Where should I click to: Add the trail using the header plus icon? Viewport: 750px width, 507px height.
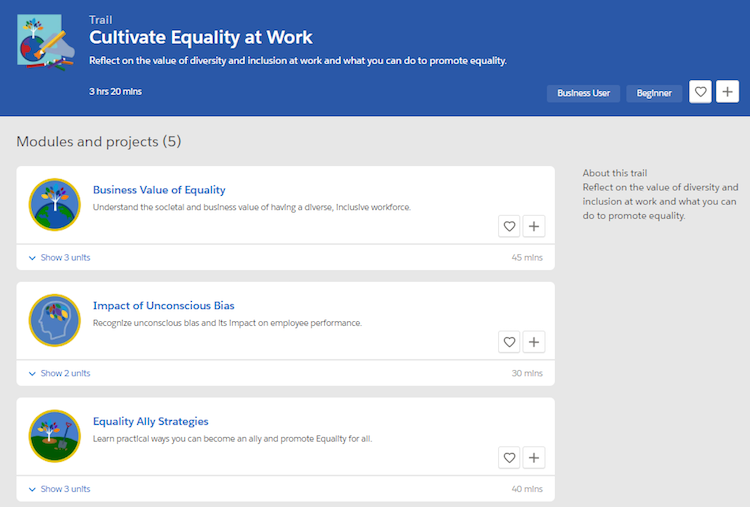point(727,92)
